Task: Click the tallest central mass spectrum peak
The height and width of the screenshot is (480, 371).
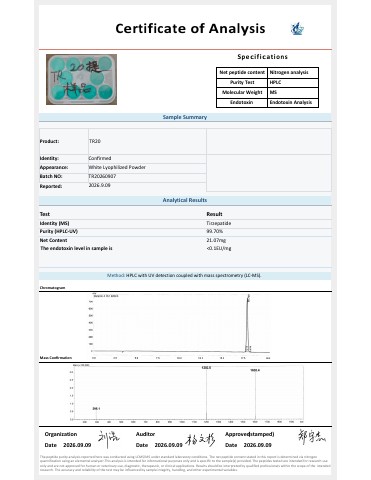Action: coord(206,393)
